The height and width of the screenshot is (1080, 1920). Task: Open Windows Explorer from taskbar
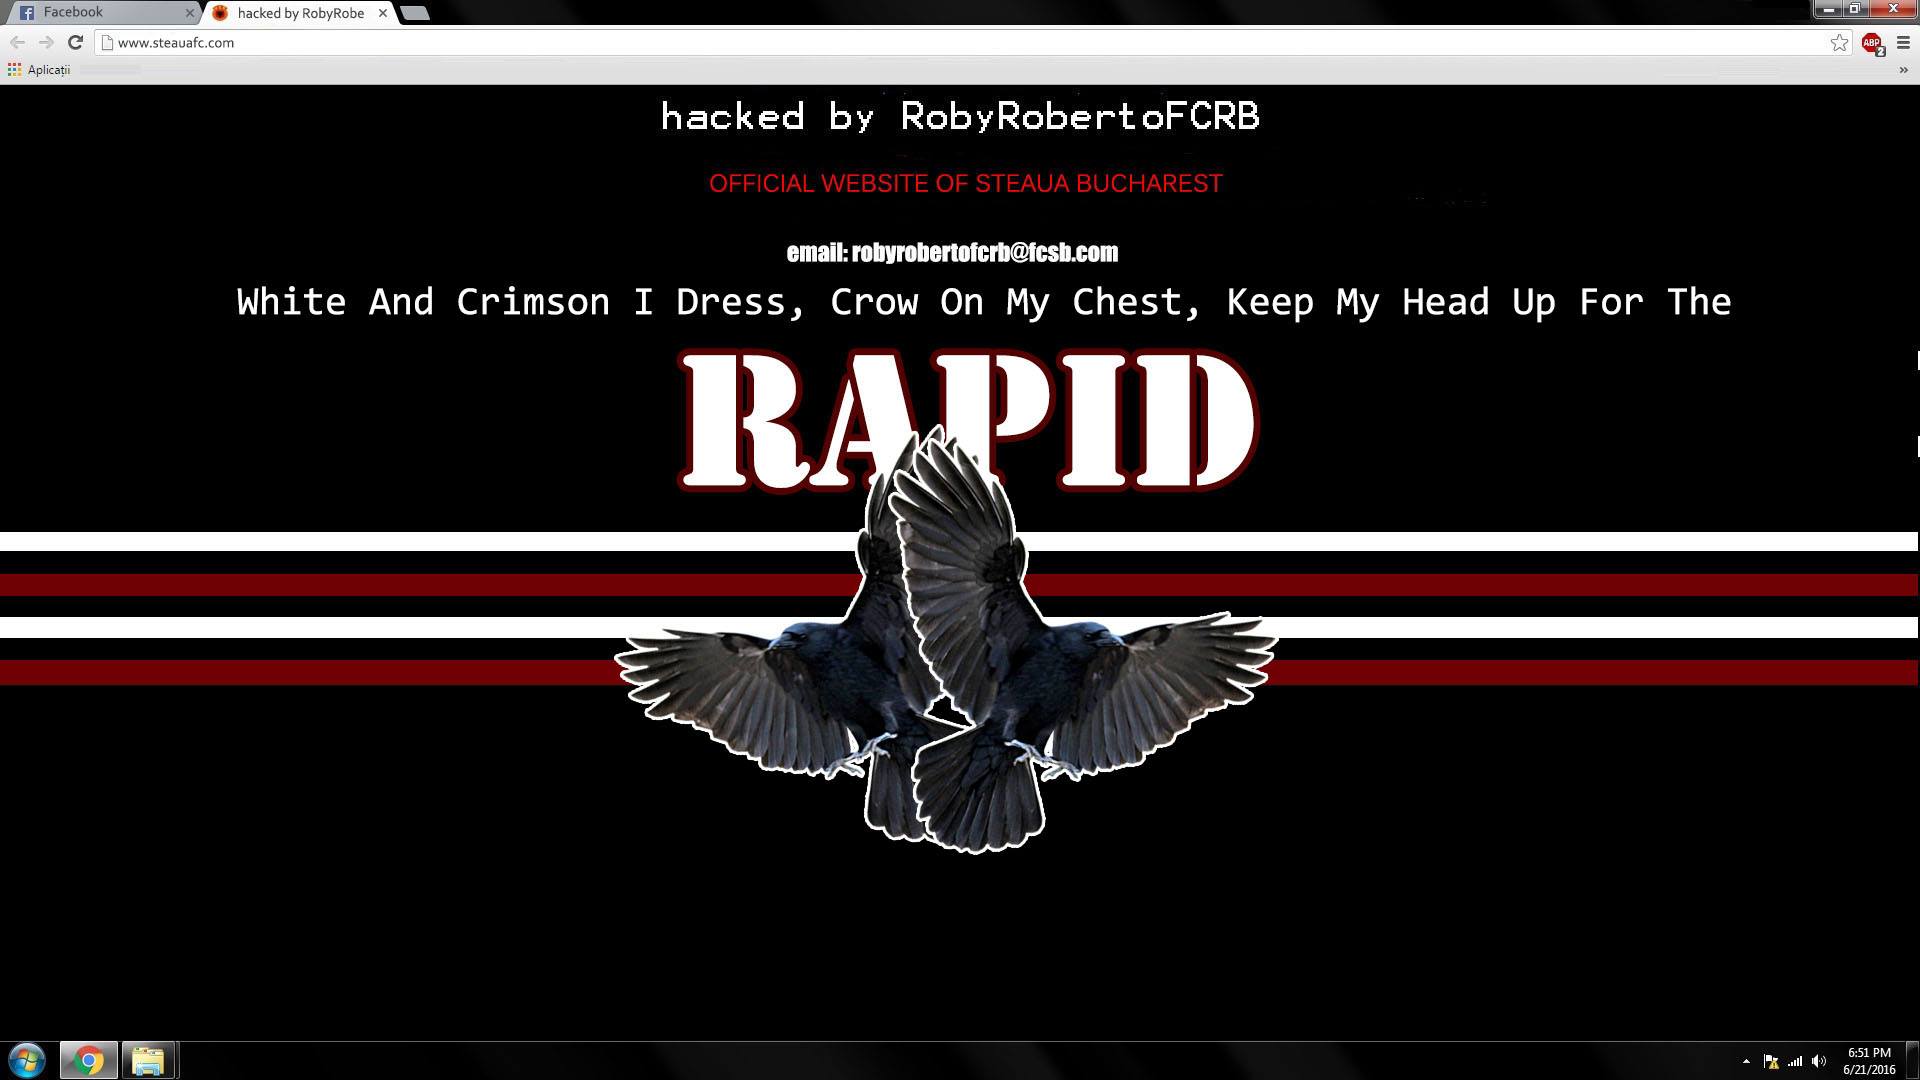(x=148, y=1060)
